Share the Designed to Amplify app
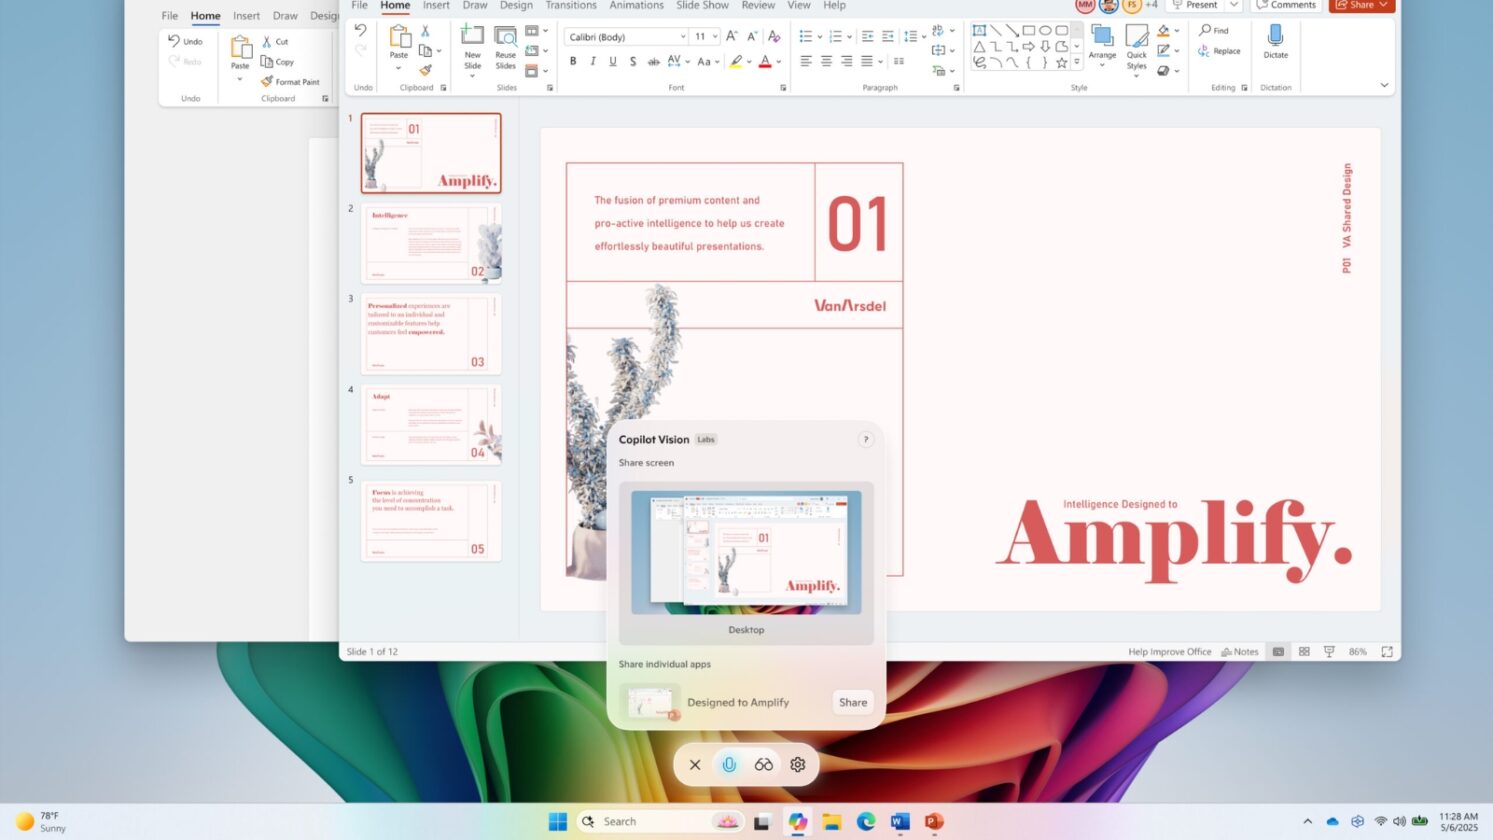 [852, 702]
